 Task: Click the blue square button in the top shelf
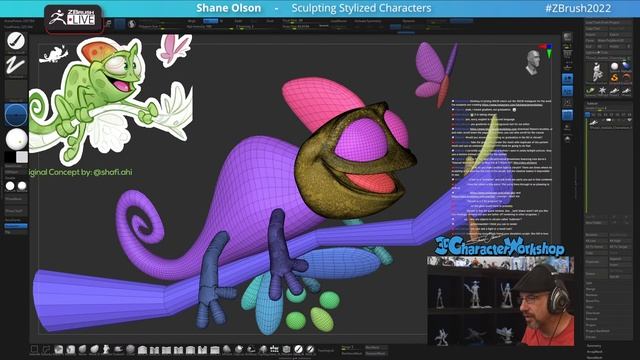coord(120,24)
